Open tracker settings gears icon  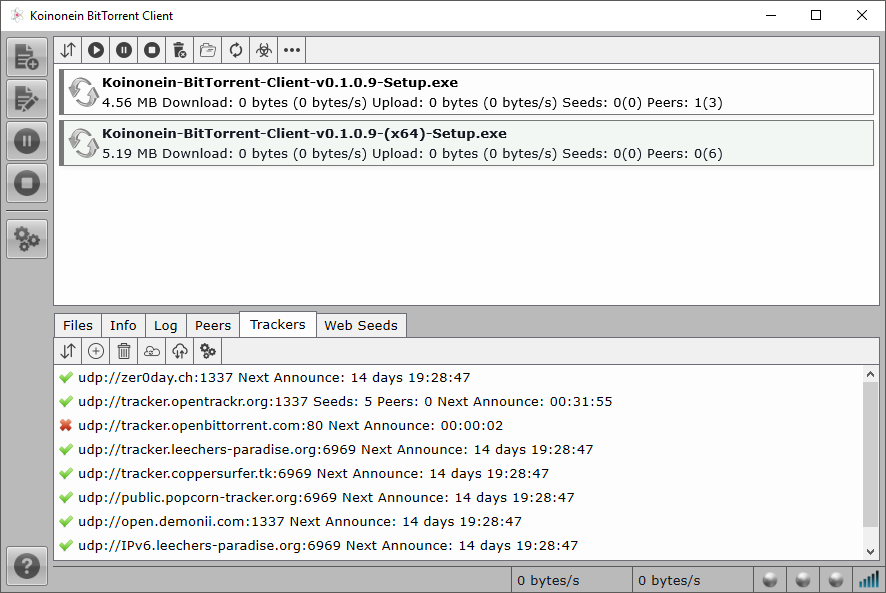pyautogui.click(x=208, y=351)
